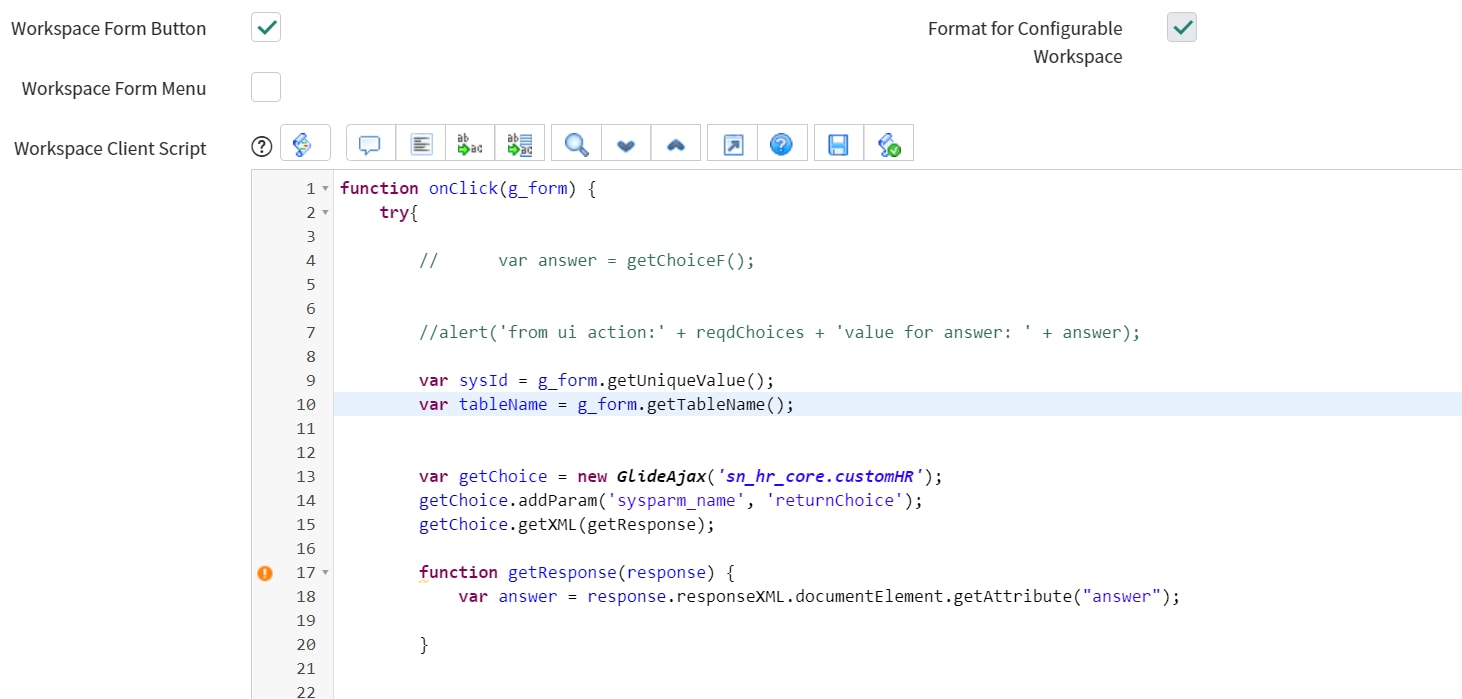Select the Format Code icon
Screen dimensions: 1462x699
(x=420, y=142)
